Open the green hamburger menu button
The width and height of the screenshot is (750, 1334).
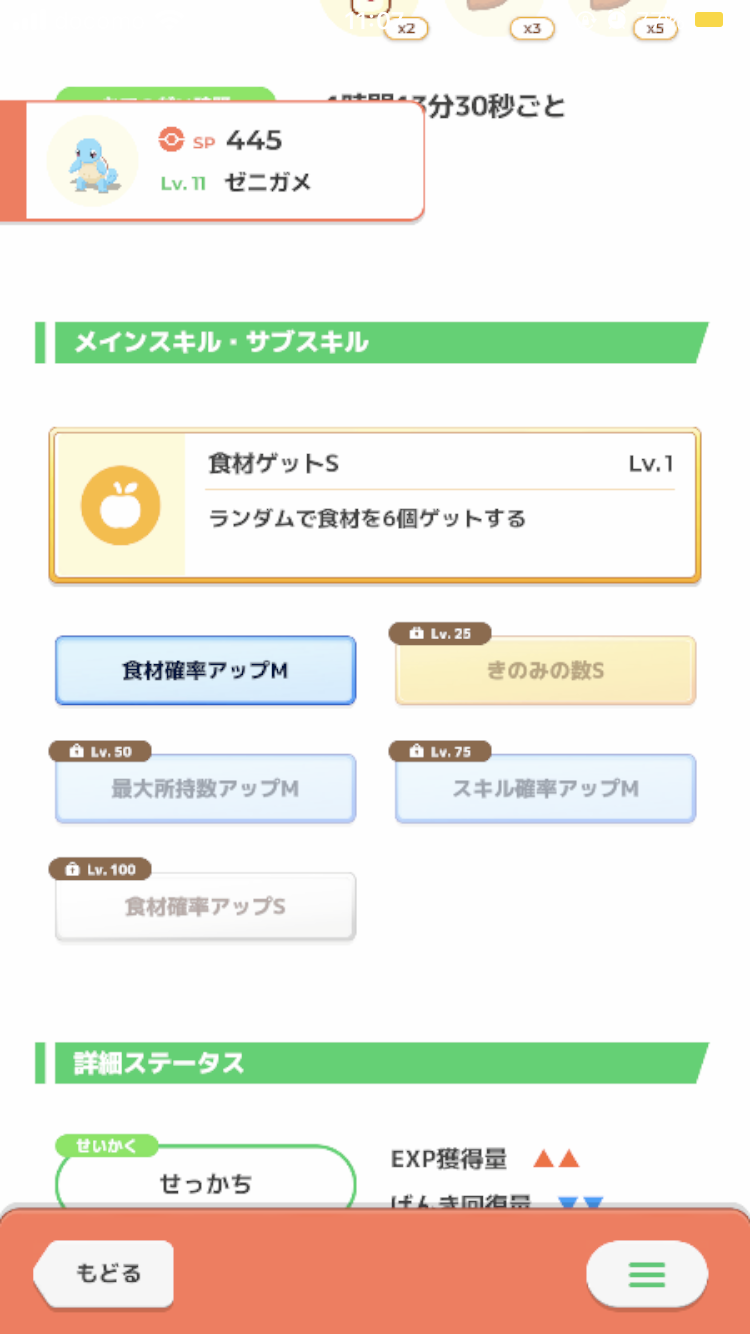coord(646,1274)
